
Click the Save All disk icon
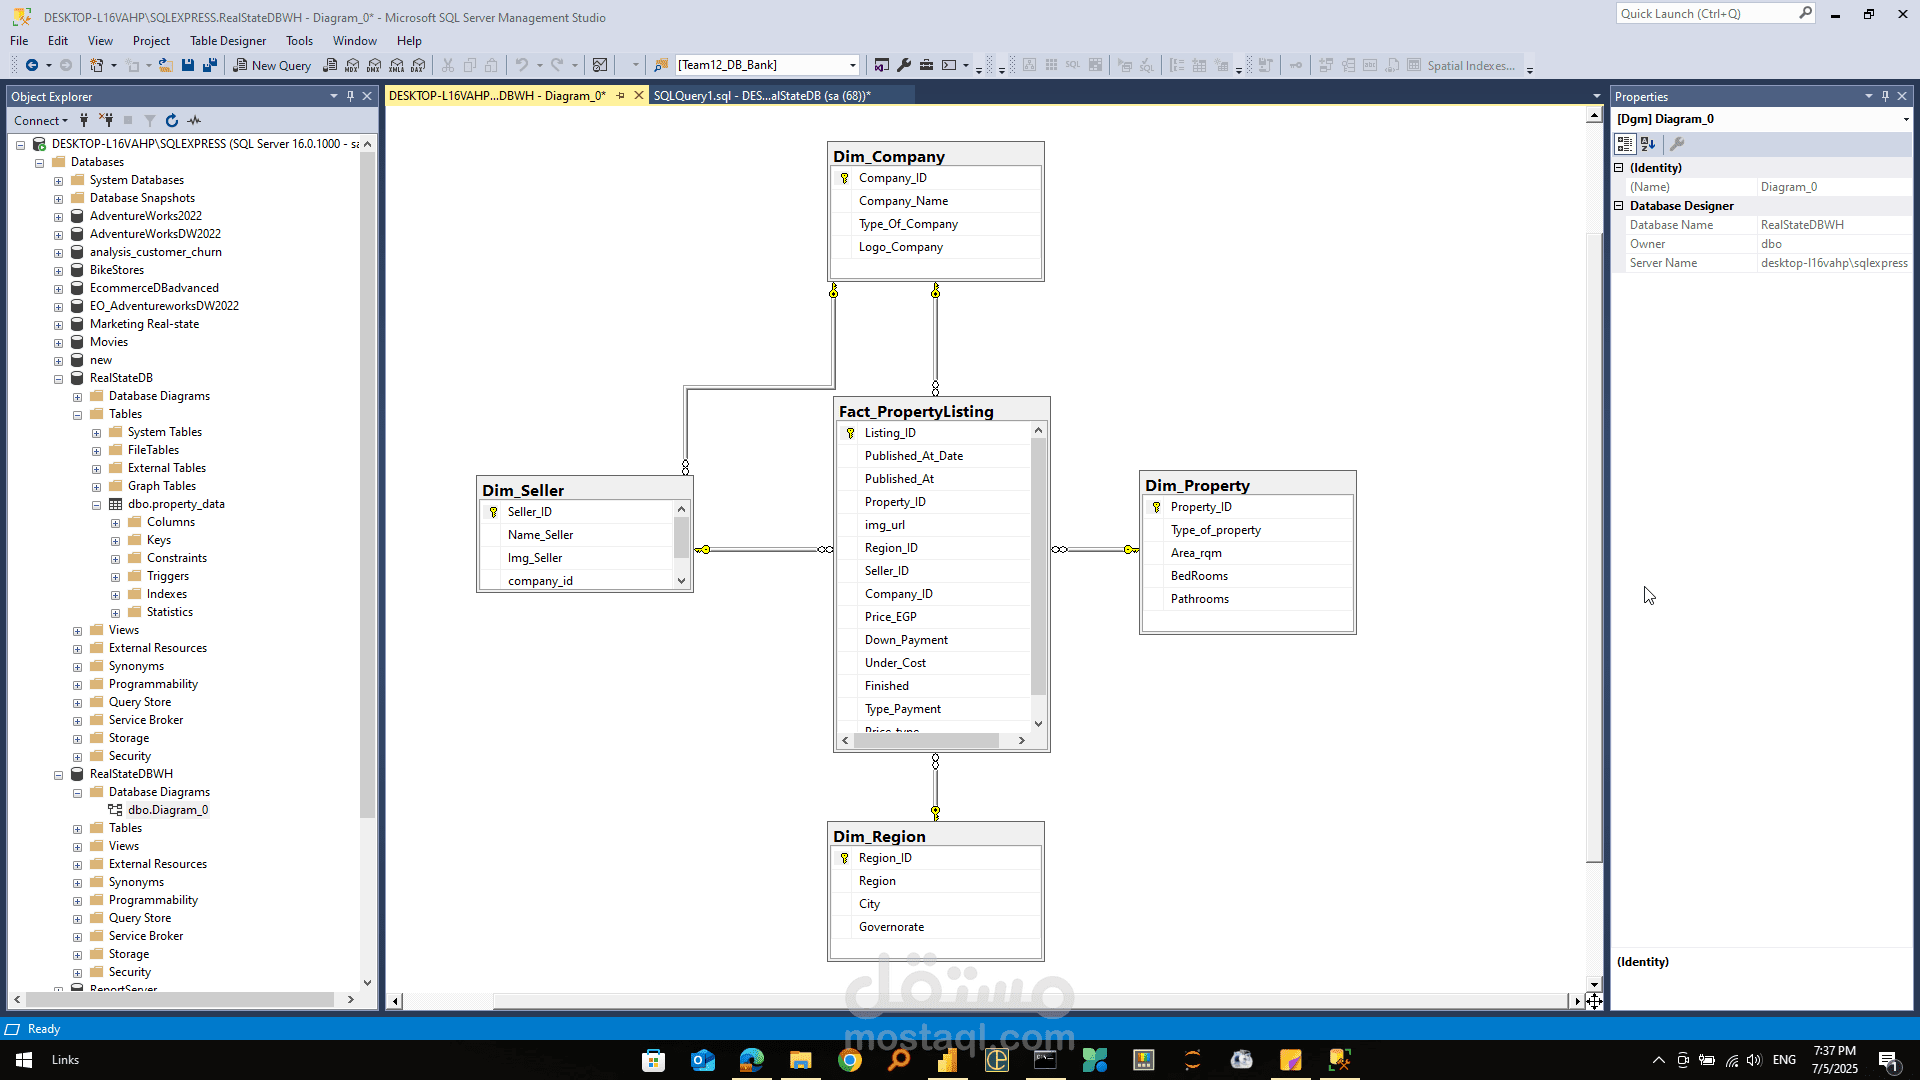tap(209, 65)
